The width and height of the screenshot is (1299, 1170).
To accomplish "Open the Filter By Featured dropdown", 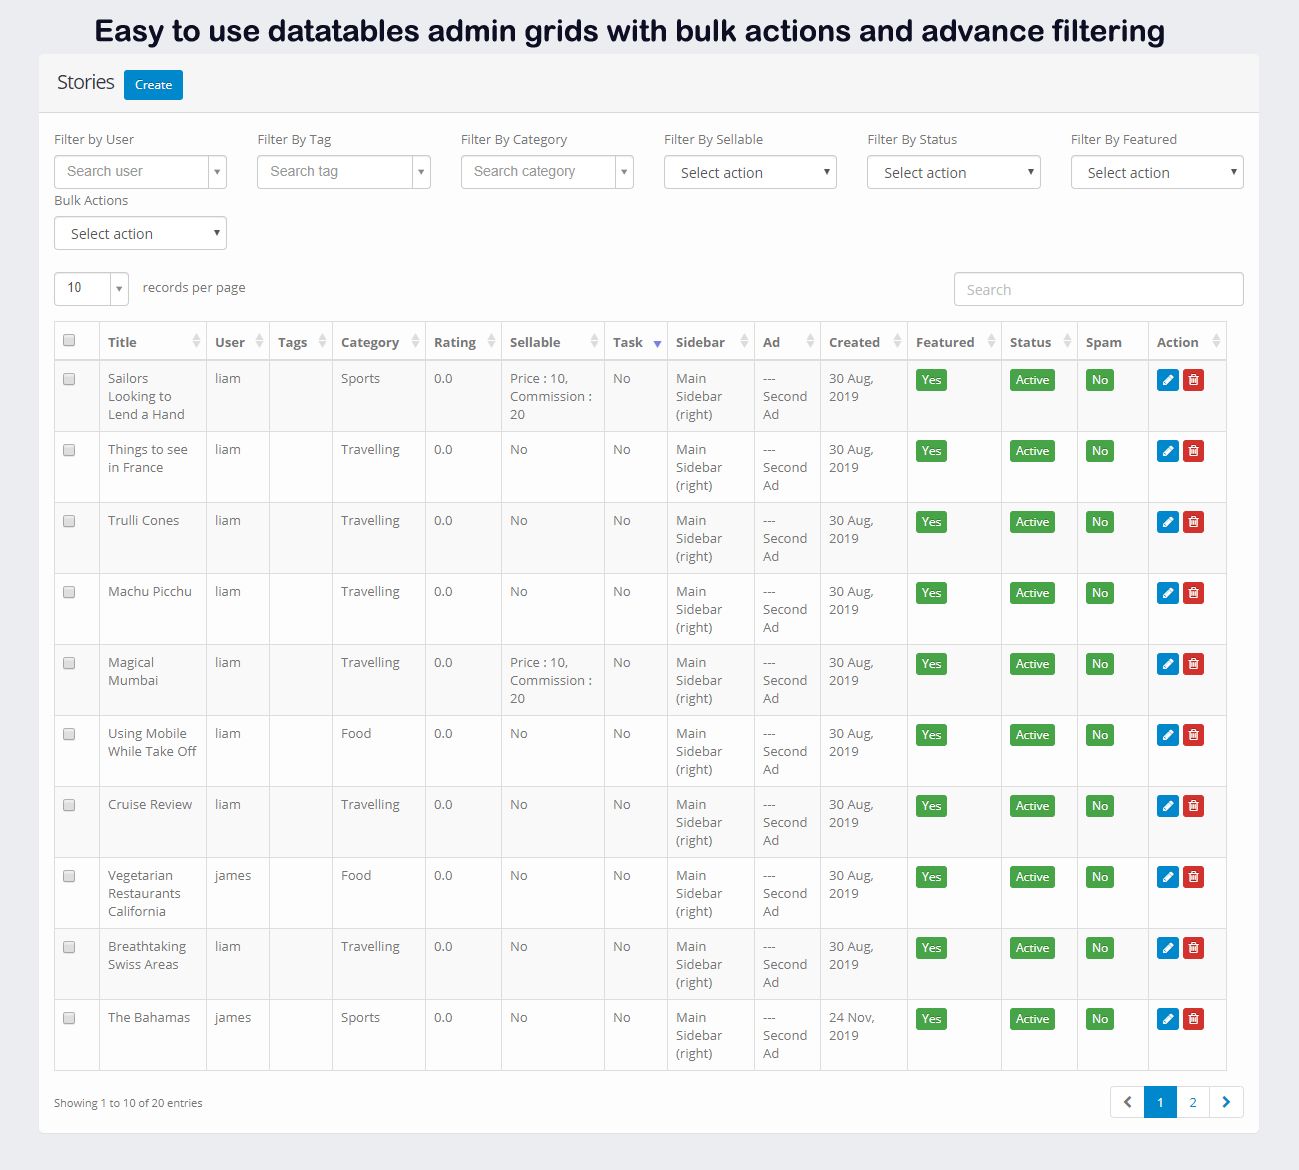I will [x=1156, y=173].
